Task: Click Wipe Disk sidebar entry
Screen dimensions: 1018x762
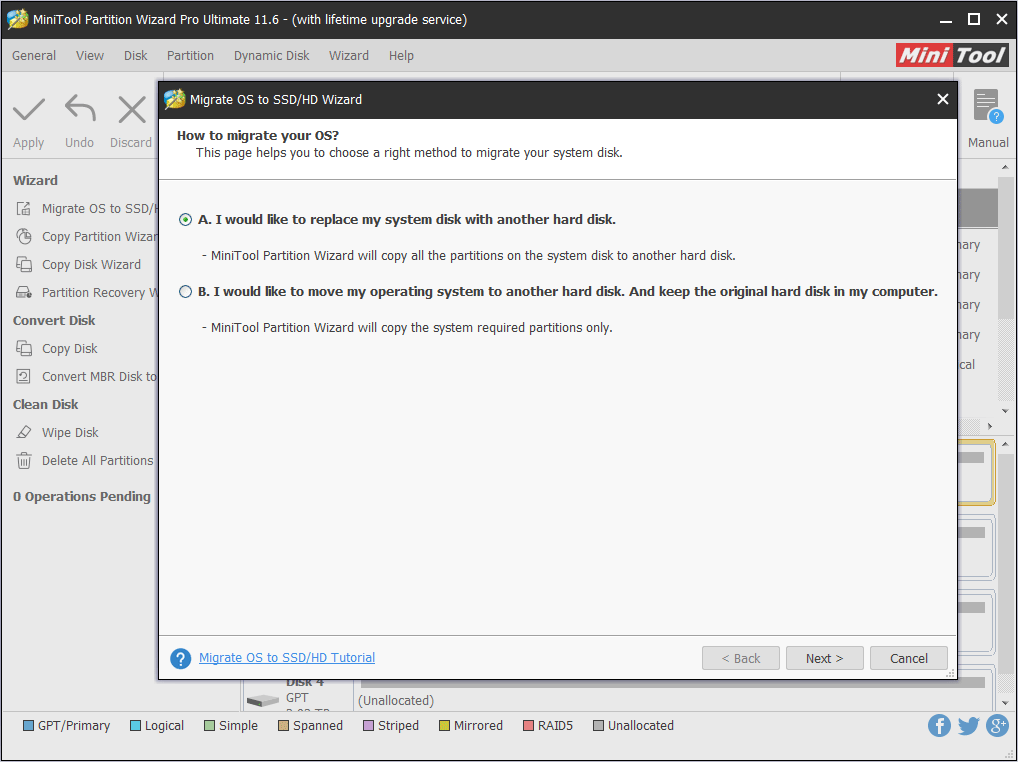Action: (x=70, y=432)
